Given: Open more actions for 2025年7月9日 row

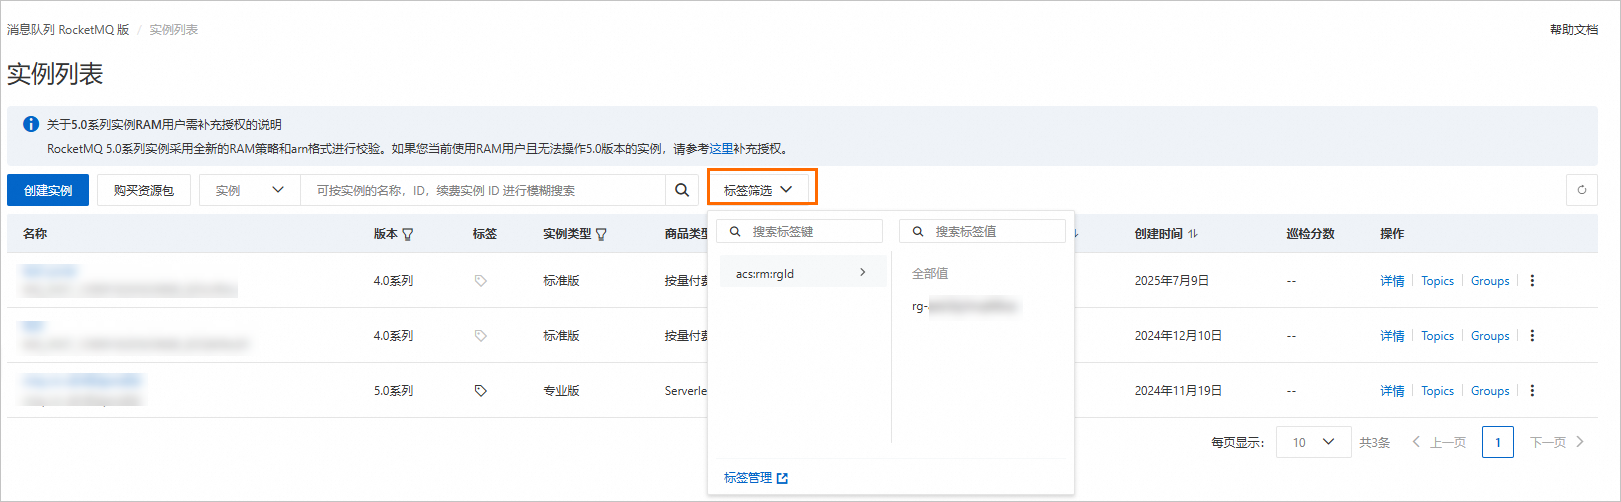Looking at the screenshot, I should tap(1532, 281).
